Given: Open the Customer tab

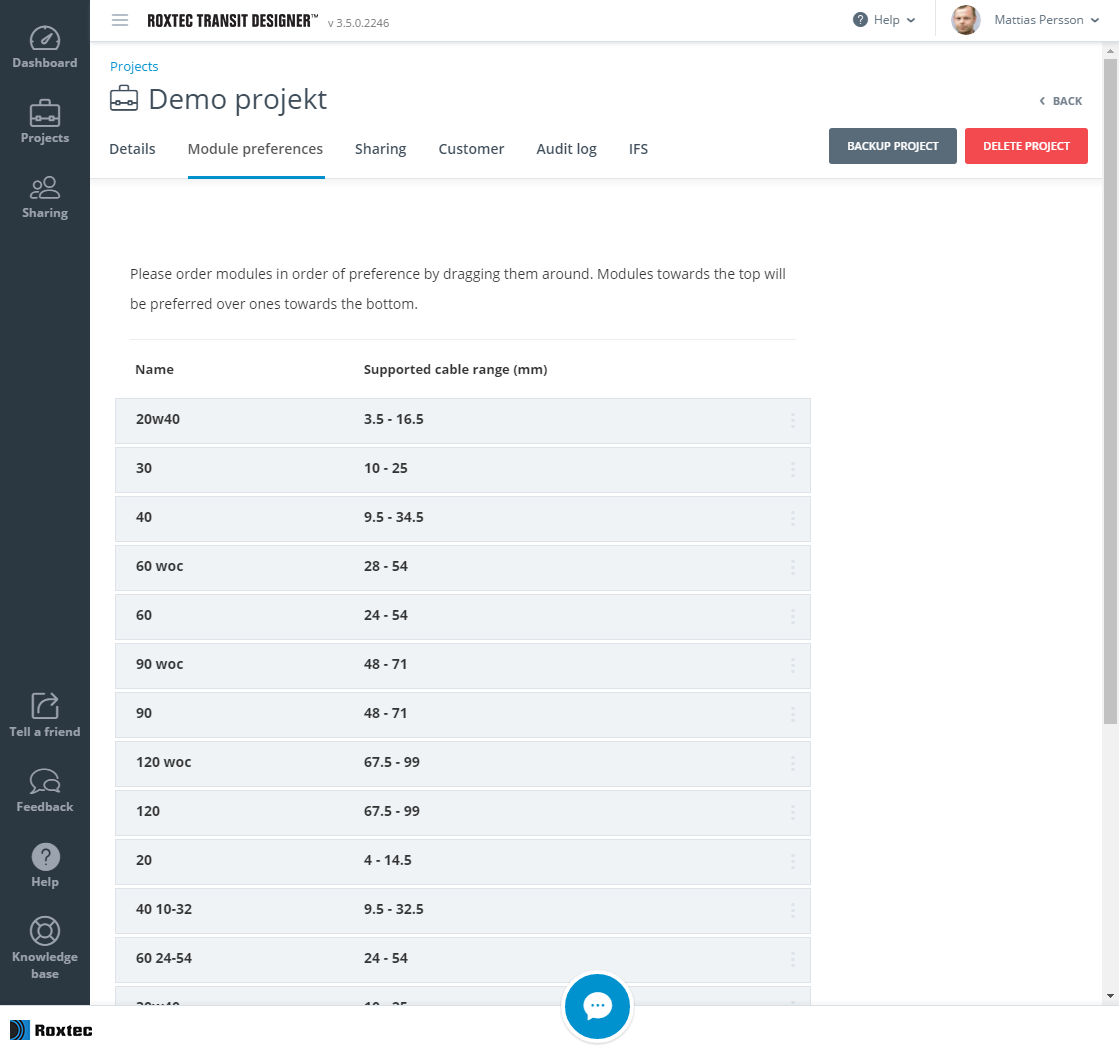Looking at the screenshot, I should point(471,149).
